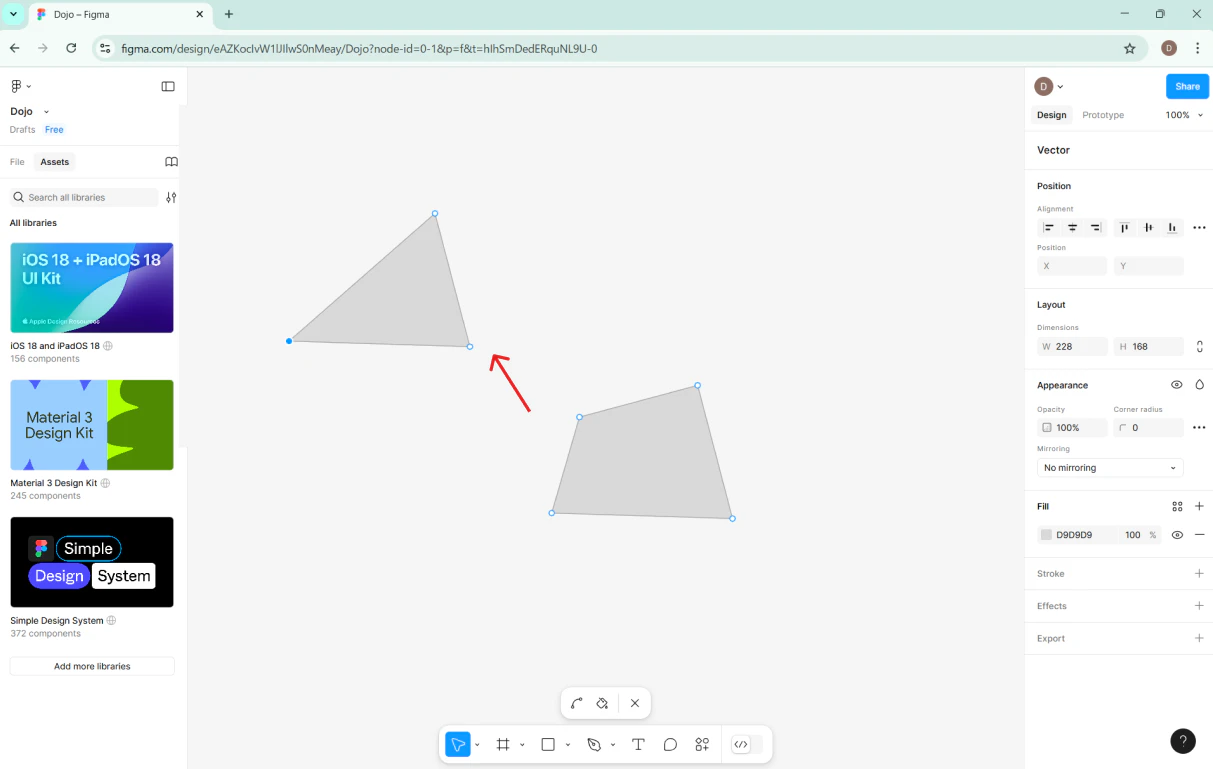
Task: Align vertical centers
Action: pyautogui.click(x=1148, y=228)
